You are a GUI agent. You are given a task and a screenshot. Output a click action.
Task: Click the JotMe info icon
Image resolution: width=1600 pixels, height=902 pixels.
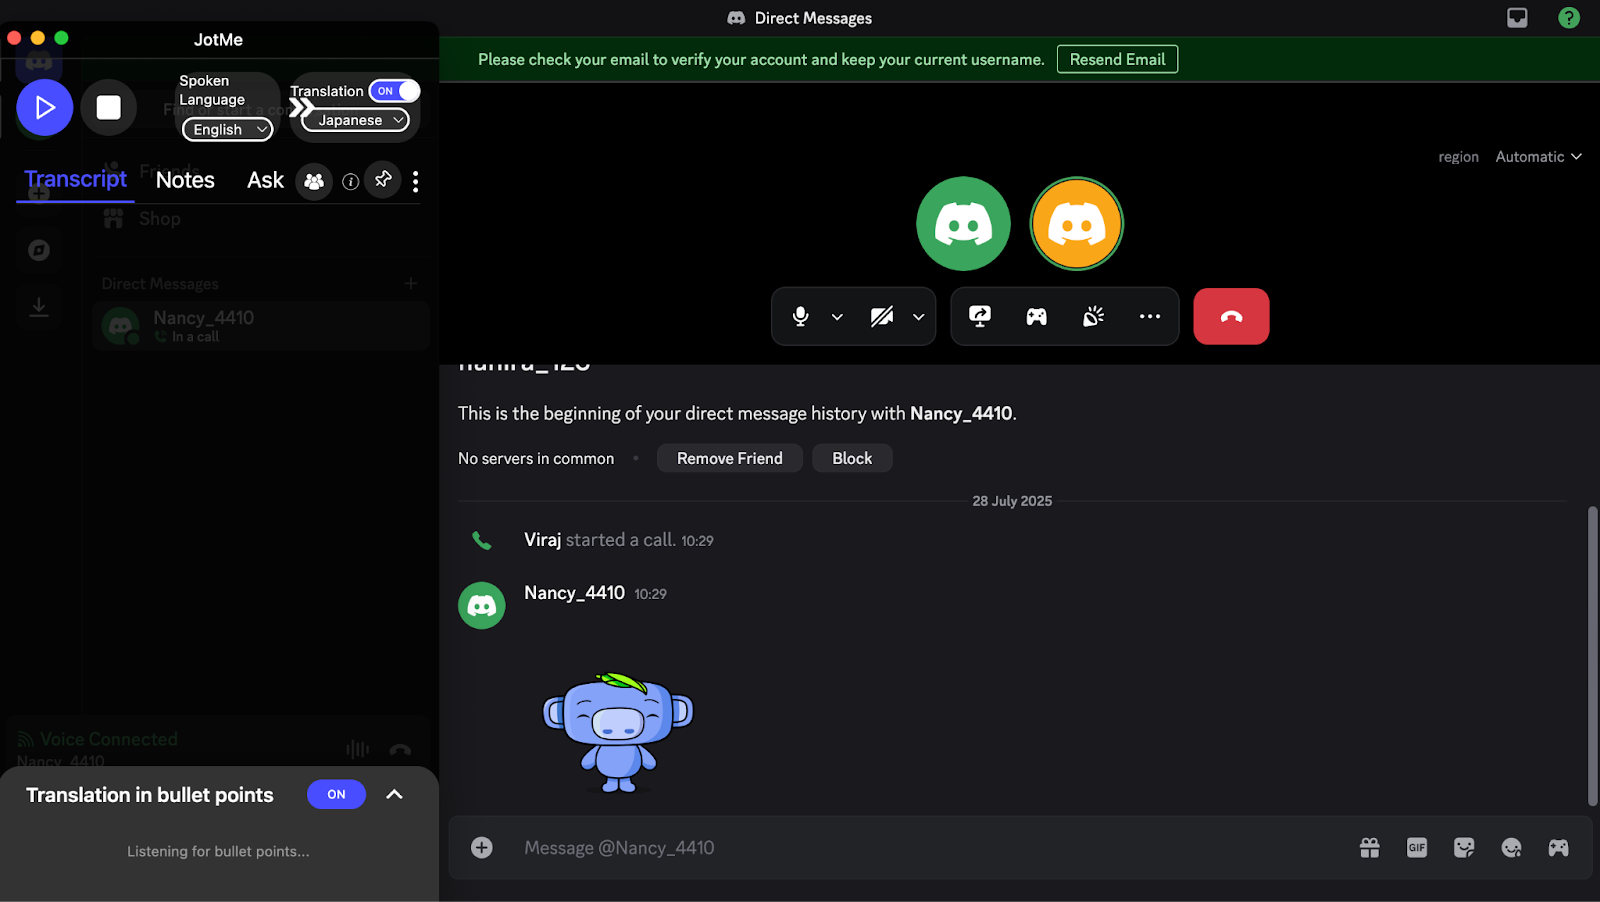pyautogui.click(x=350, y=182)
